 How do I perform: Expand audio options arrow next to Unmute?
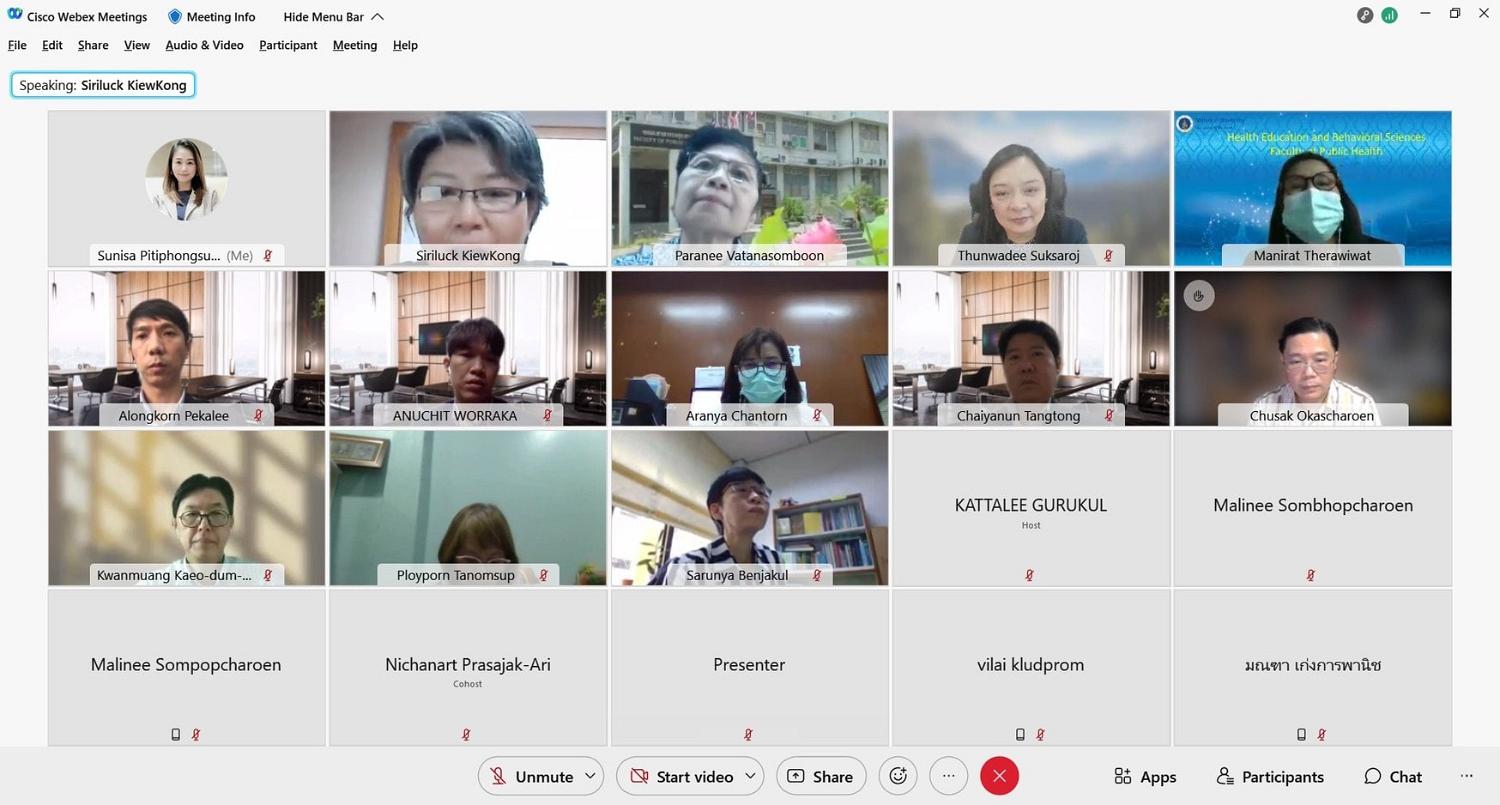[x=591, y=776]
